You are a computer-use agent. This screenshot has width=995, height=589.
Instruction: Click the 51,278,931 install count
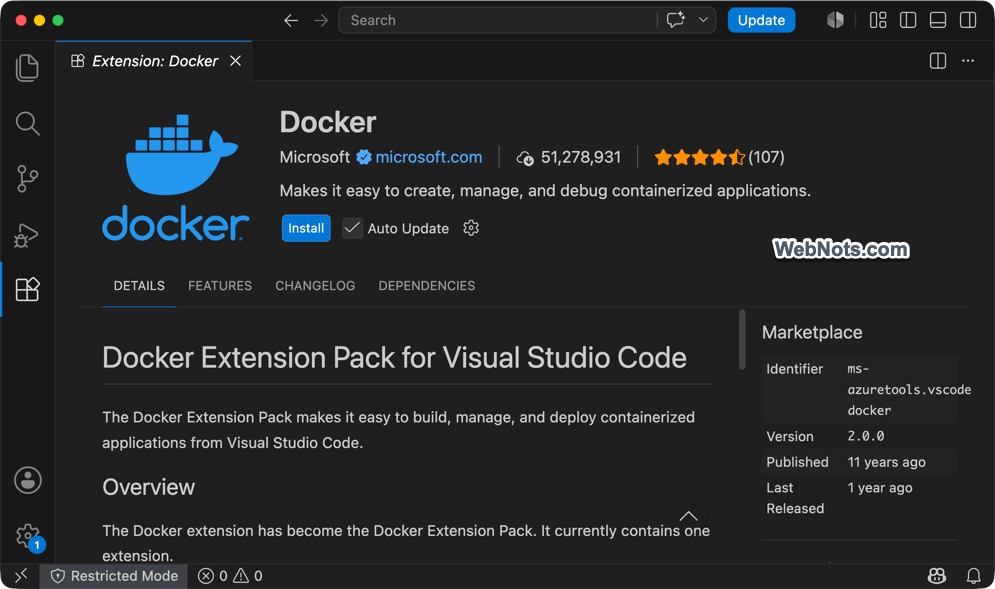coord(569,157)
